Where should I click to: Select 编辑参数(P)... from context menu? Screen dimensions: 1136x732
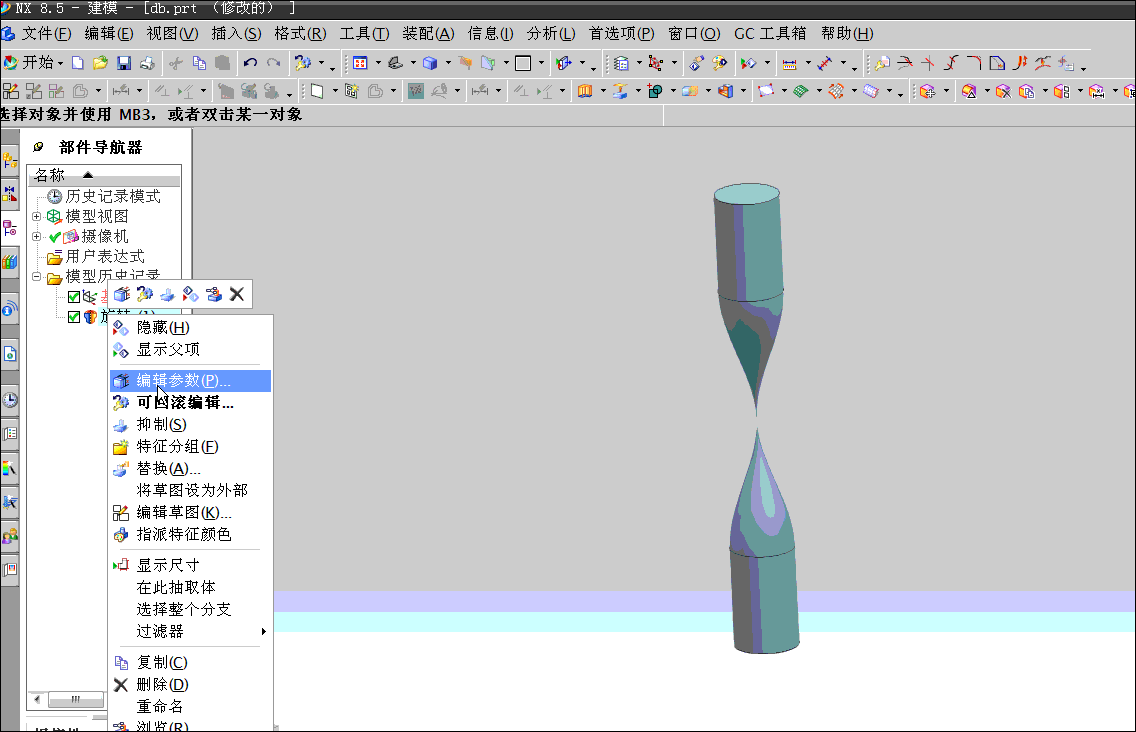coord(191,380)
